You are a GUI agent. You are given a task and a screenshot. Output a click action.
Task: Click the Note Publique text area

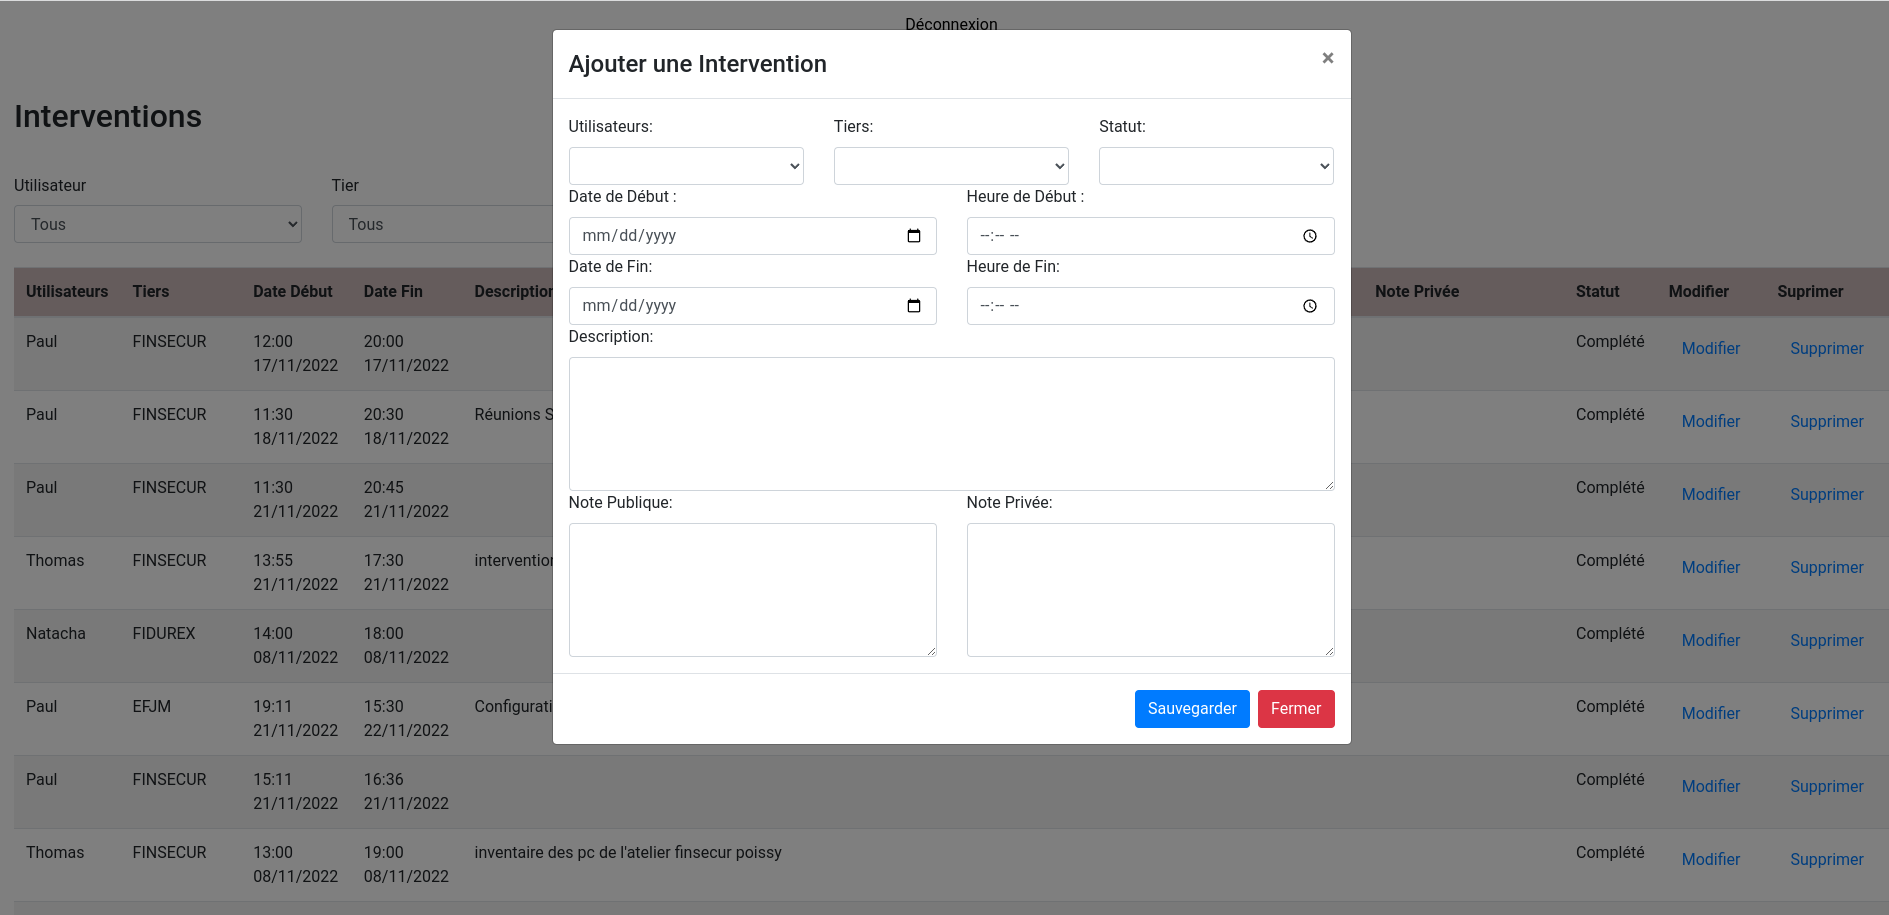point(752,589)
